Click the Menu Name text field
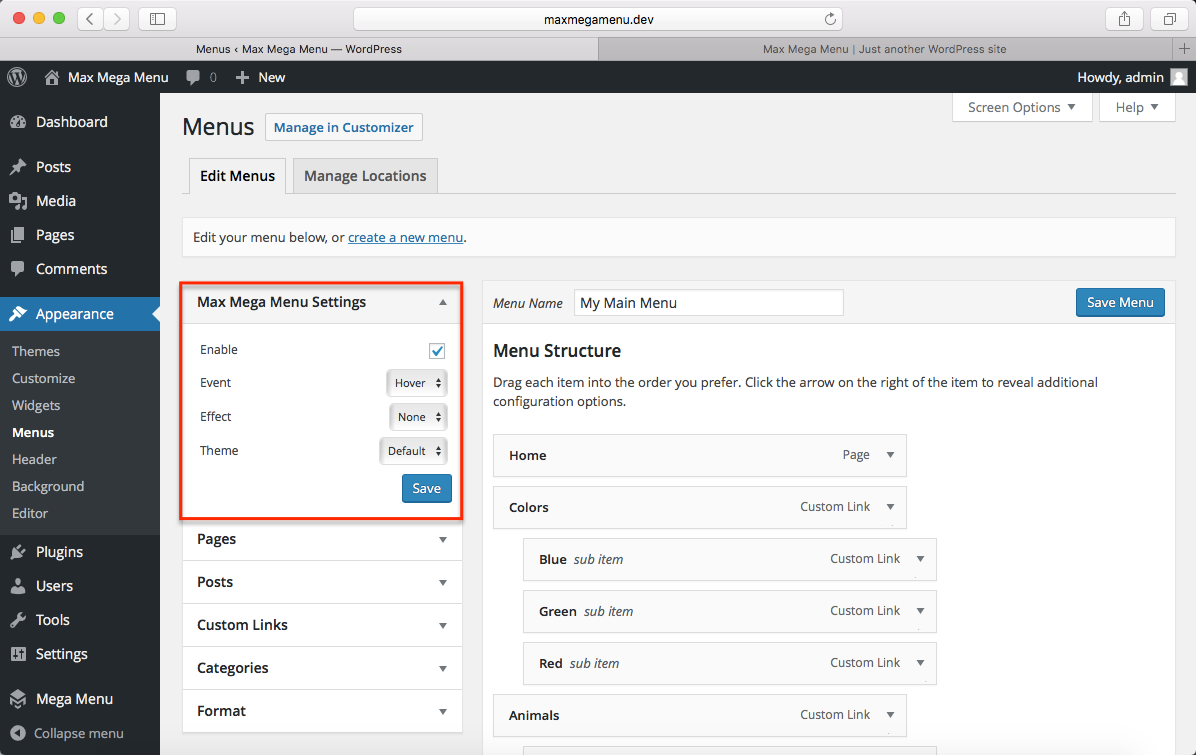 tap(708, 303)
